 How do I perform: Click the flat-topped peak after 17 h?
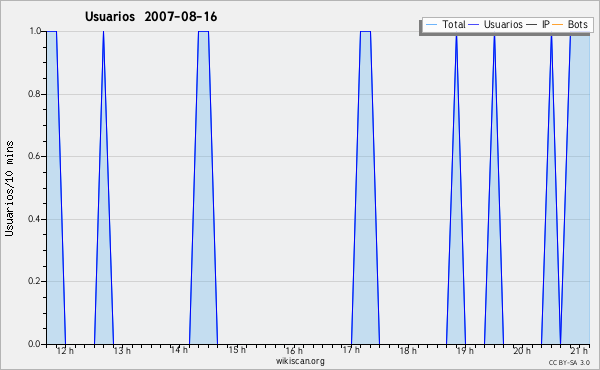(365, 187)
